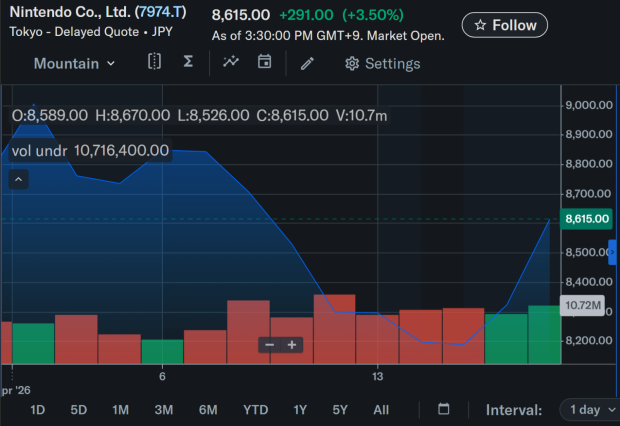
Task: Select the 1D range
Action: pos(38,410)
